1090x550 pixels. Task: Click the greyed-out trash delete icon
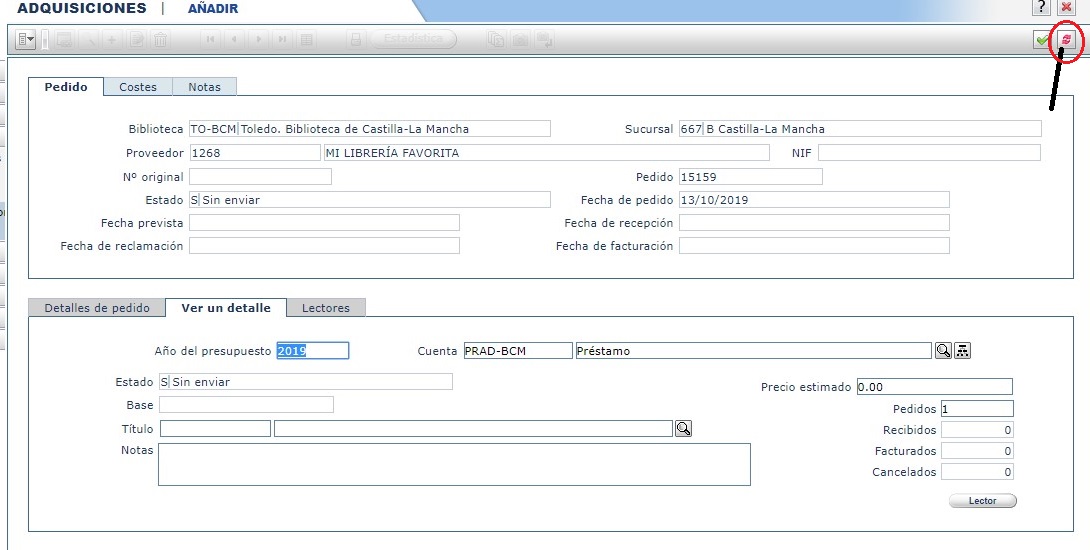click(x=160, y=40)
